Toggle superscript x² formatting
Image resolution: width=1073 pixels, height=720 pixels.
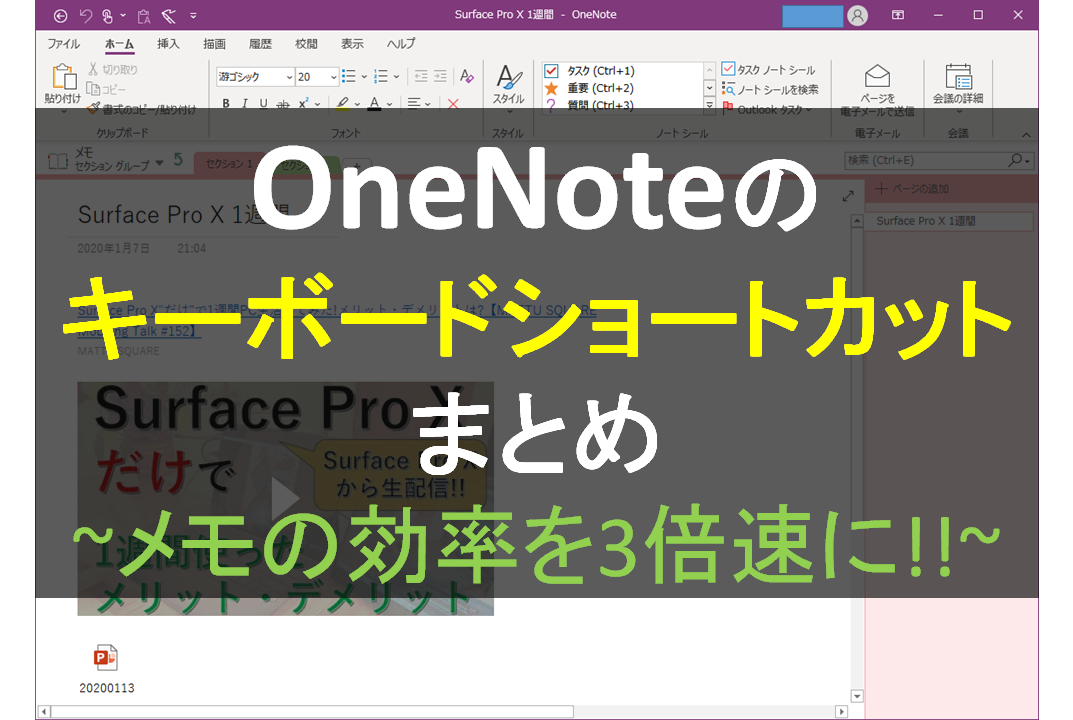(x=303, y=104)
